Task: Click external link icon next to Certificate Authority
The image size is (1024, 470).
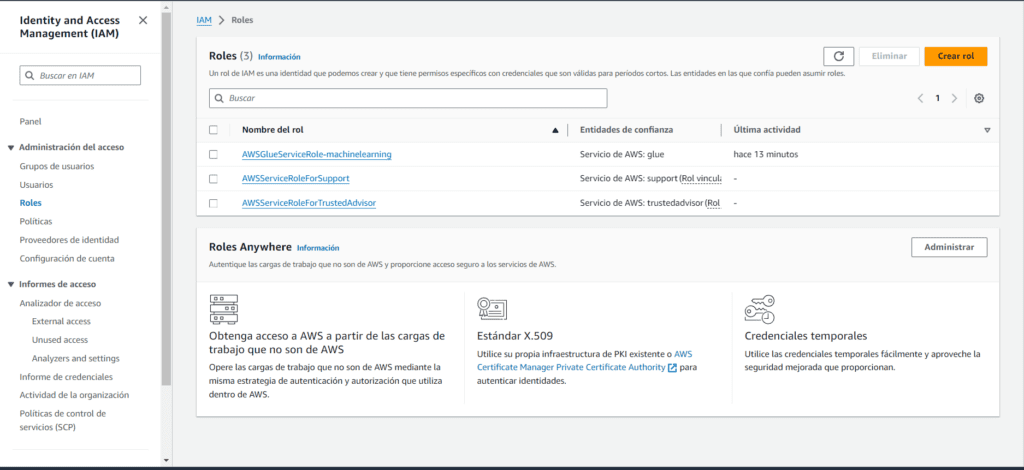Action: coord(672,368)
